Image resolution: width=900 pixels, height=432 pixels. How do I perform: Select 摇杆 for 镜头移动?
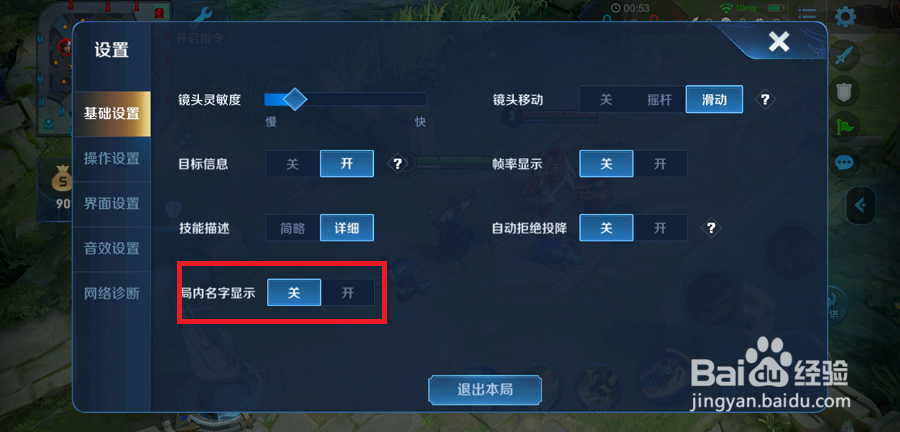[x=660, y=99]
